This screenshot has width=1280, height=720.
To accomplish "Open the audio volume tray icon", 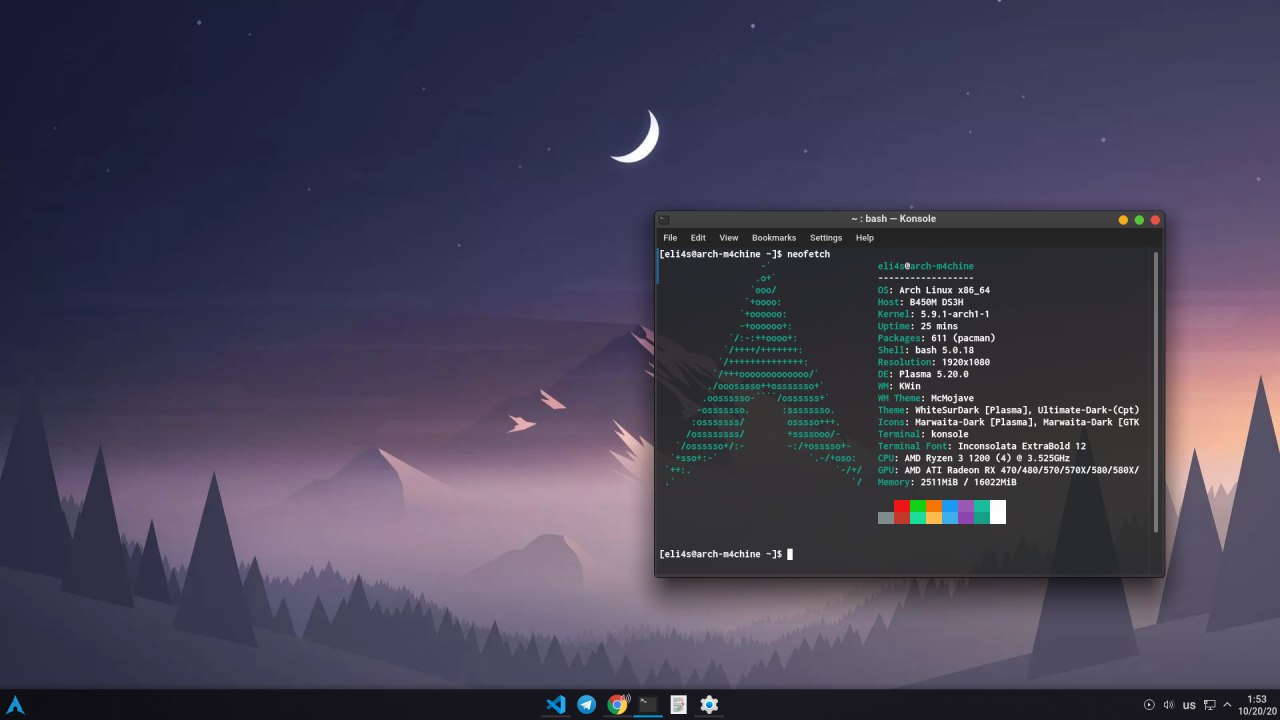I will point(1169,705).
